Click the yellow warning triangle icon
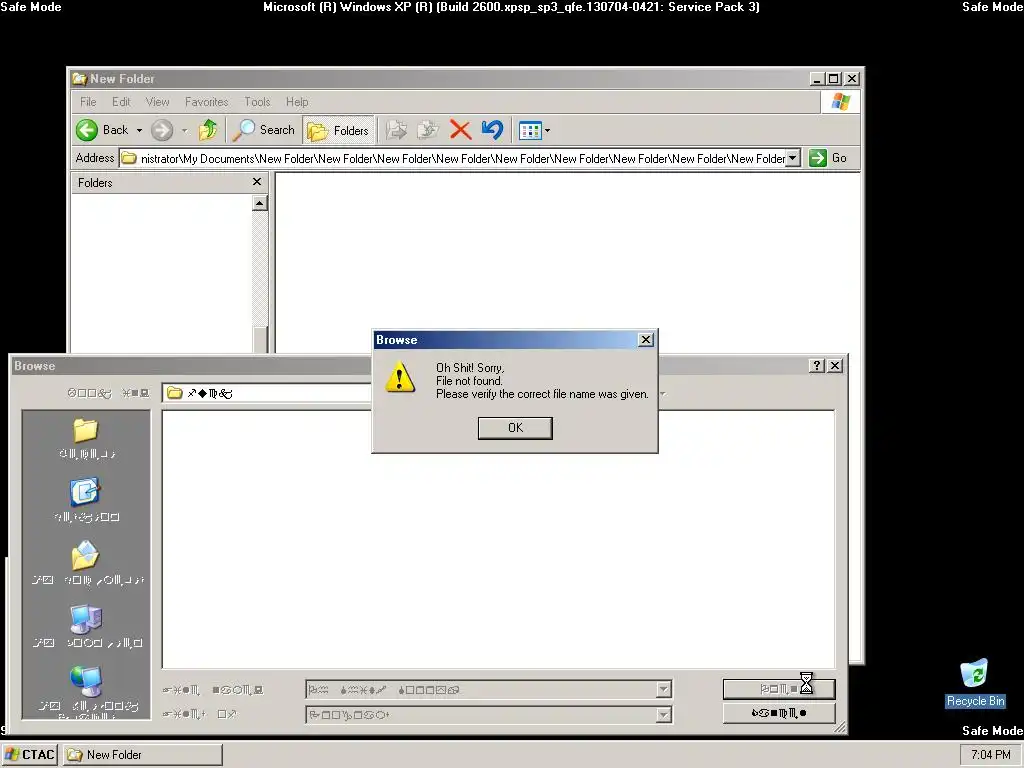1024x768 pixels. tap(400, 377)
